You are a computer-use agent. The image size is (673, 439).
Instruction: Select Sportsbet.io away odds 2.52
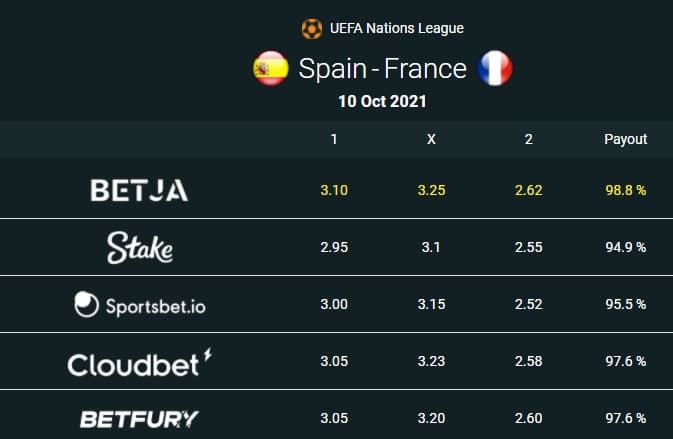pyautogui.click(x=529, y=304)
